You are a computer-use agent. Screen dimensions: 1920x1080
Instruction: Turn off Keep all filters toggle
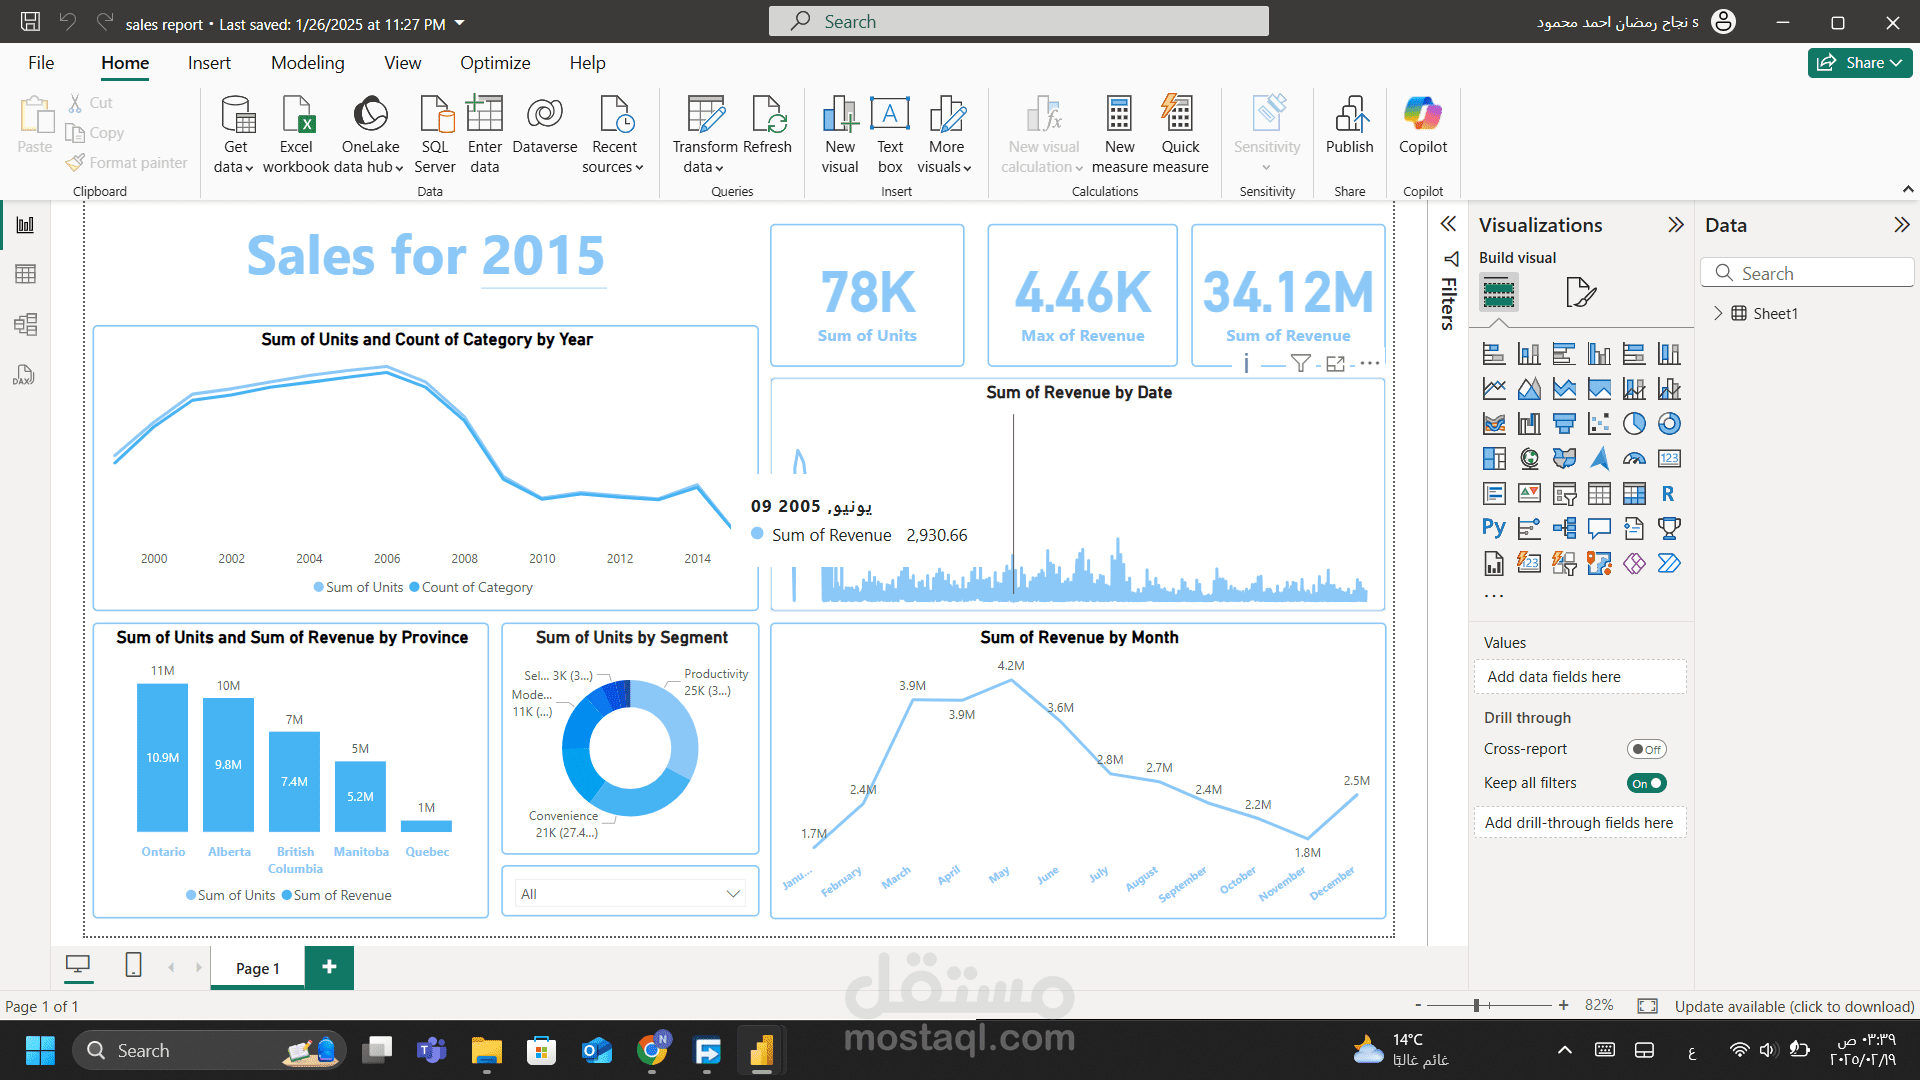[x=1646, y=783]
